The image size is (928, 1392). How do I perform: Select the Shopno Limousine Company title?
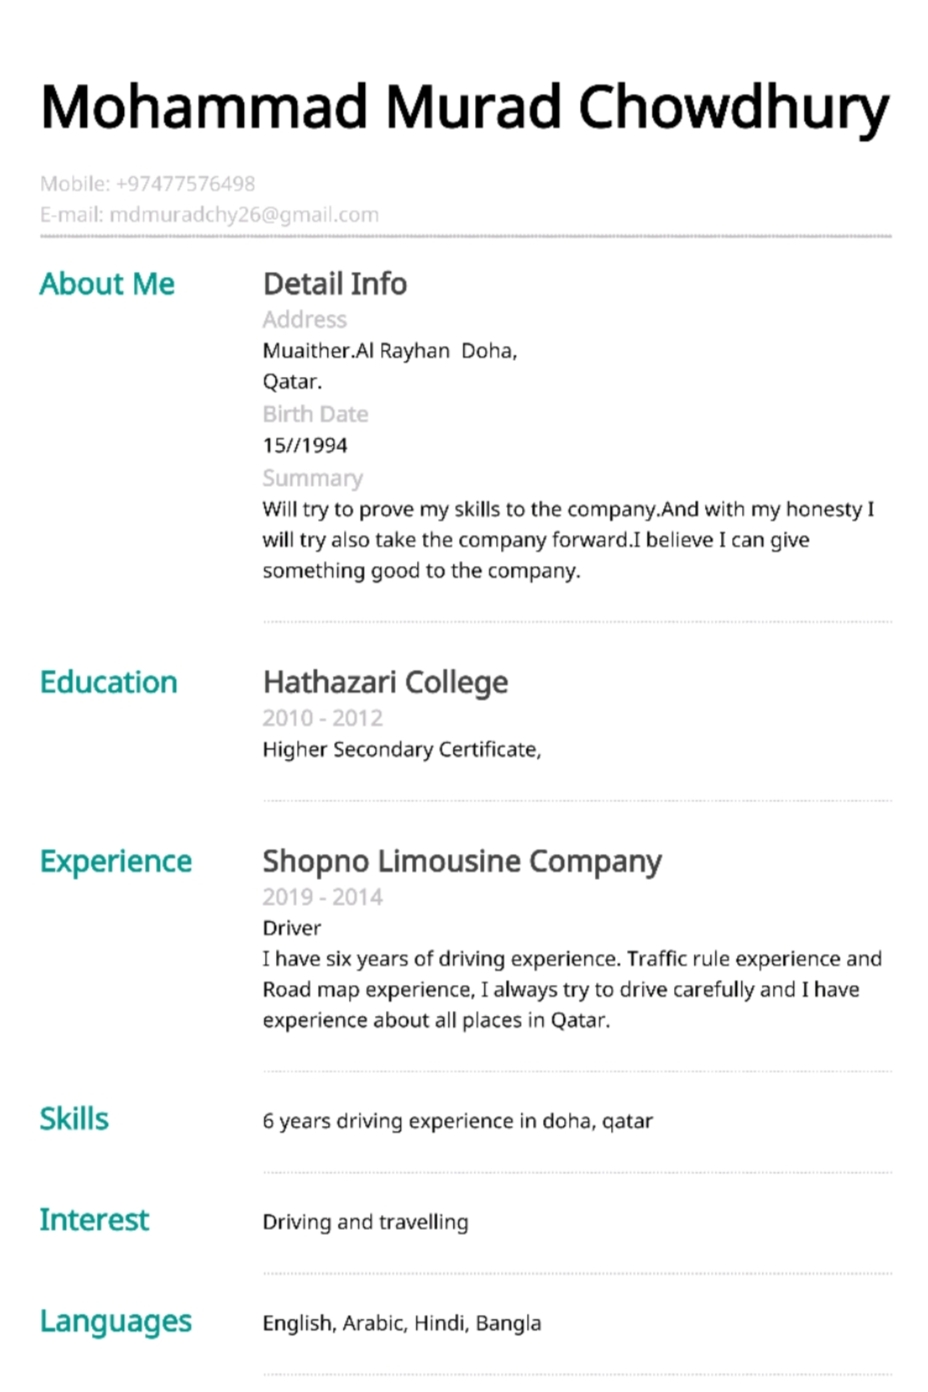pyautogui.click(x=462, y=862)
